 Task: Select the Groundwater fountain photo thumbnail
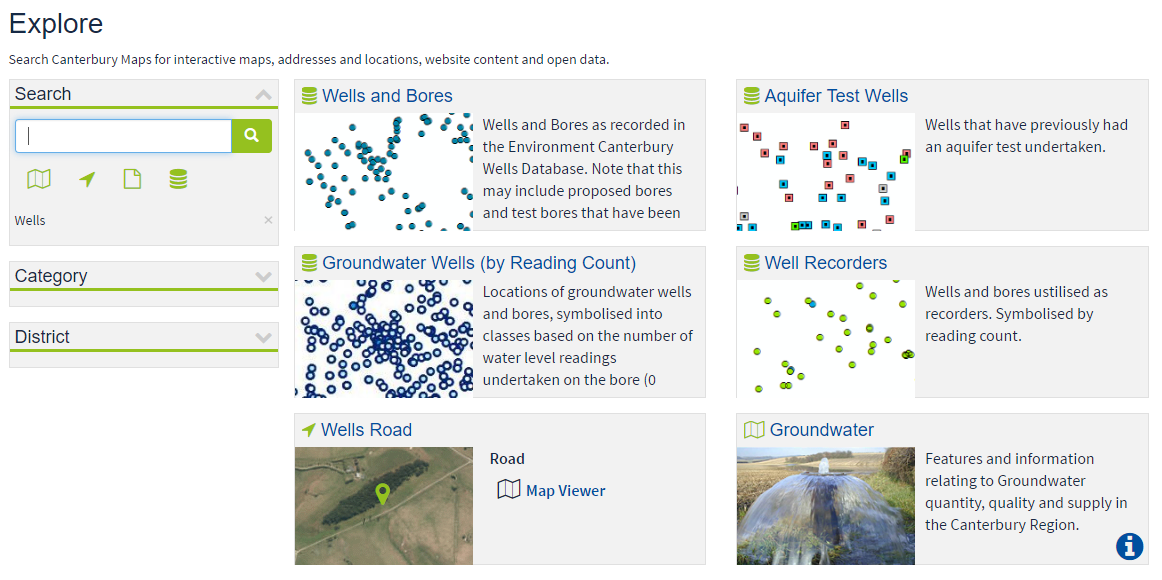point(826,506)
